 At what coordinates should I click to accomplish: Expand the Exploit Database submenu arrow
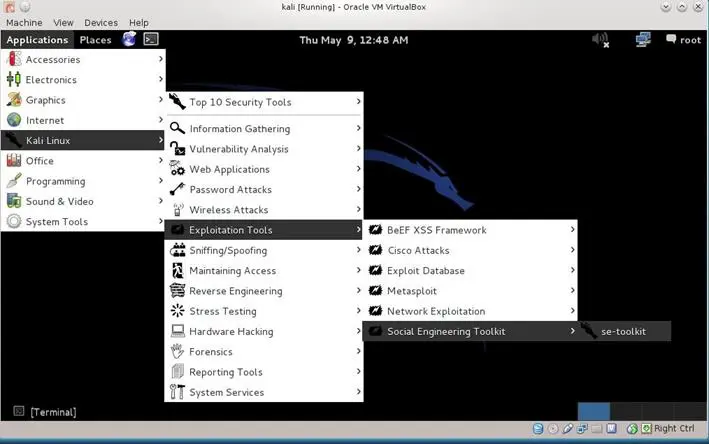572,271
